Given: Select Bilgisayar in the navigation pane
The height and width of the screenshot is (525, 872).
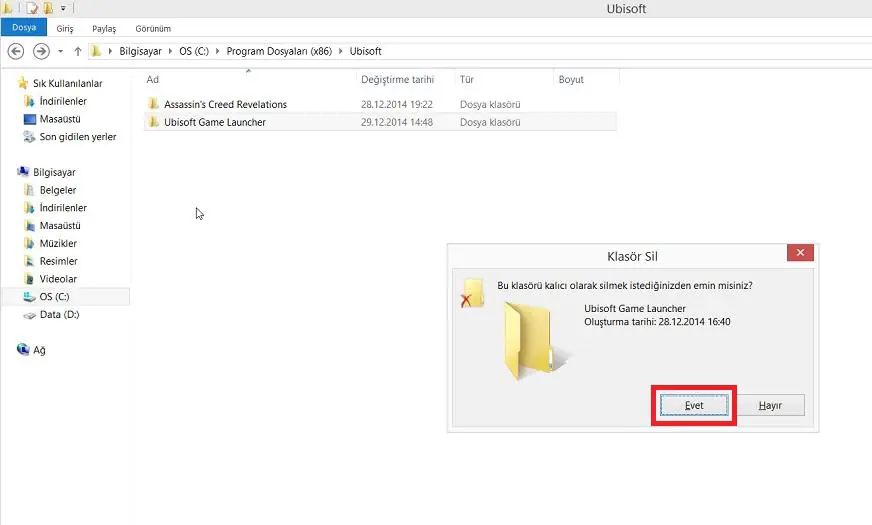Looking at the screenshot, I should click(54, 172).
